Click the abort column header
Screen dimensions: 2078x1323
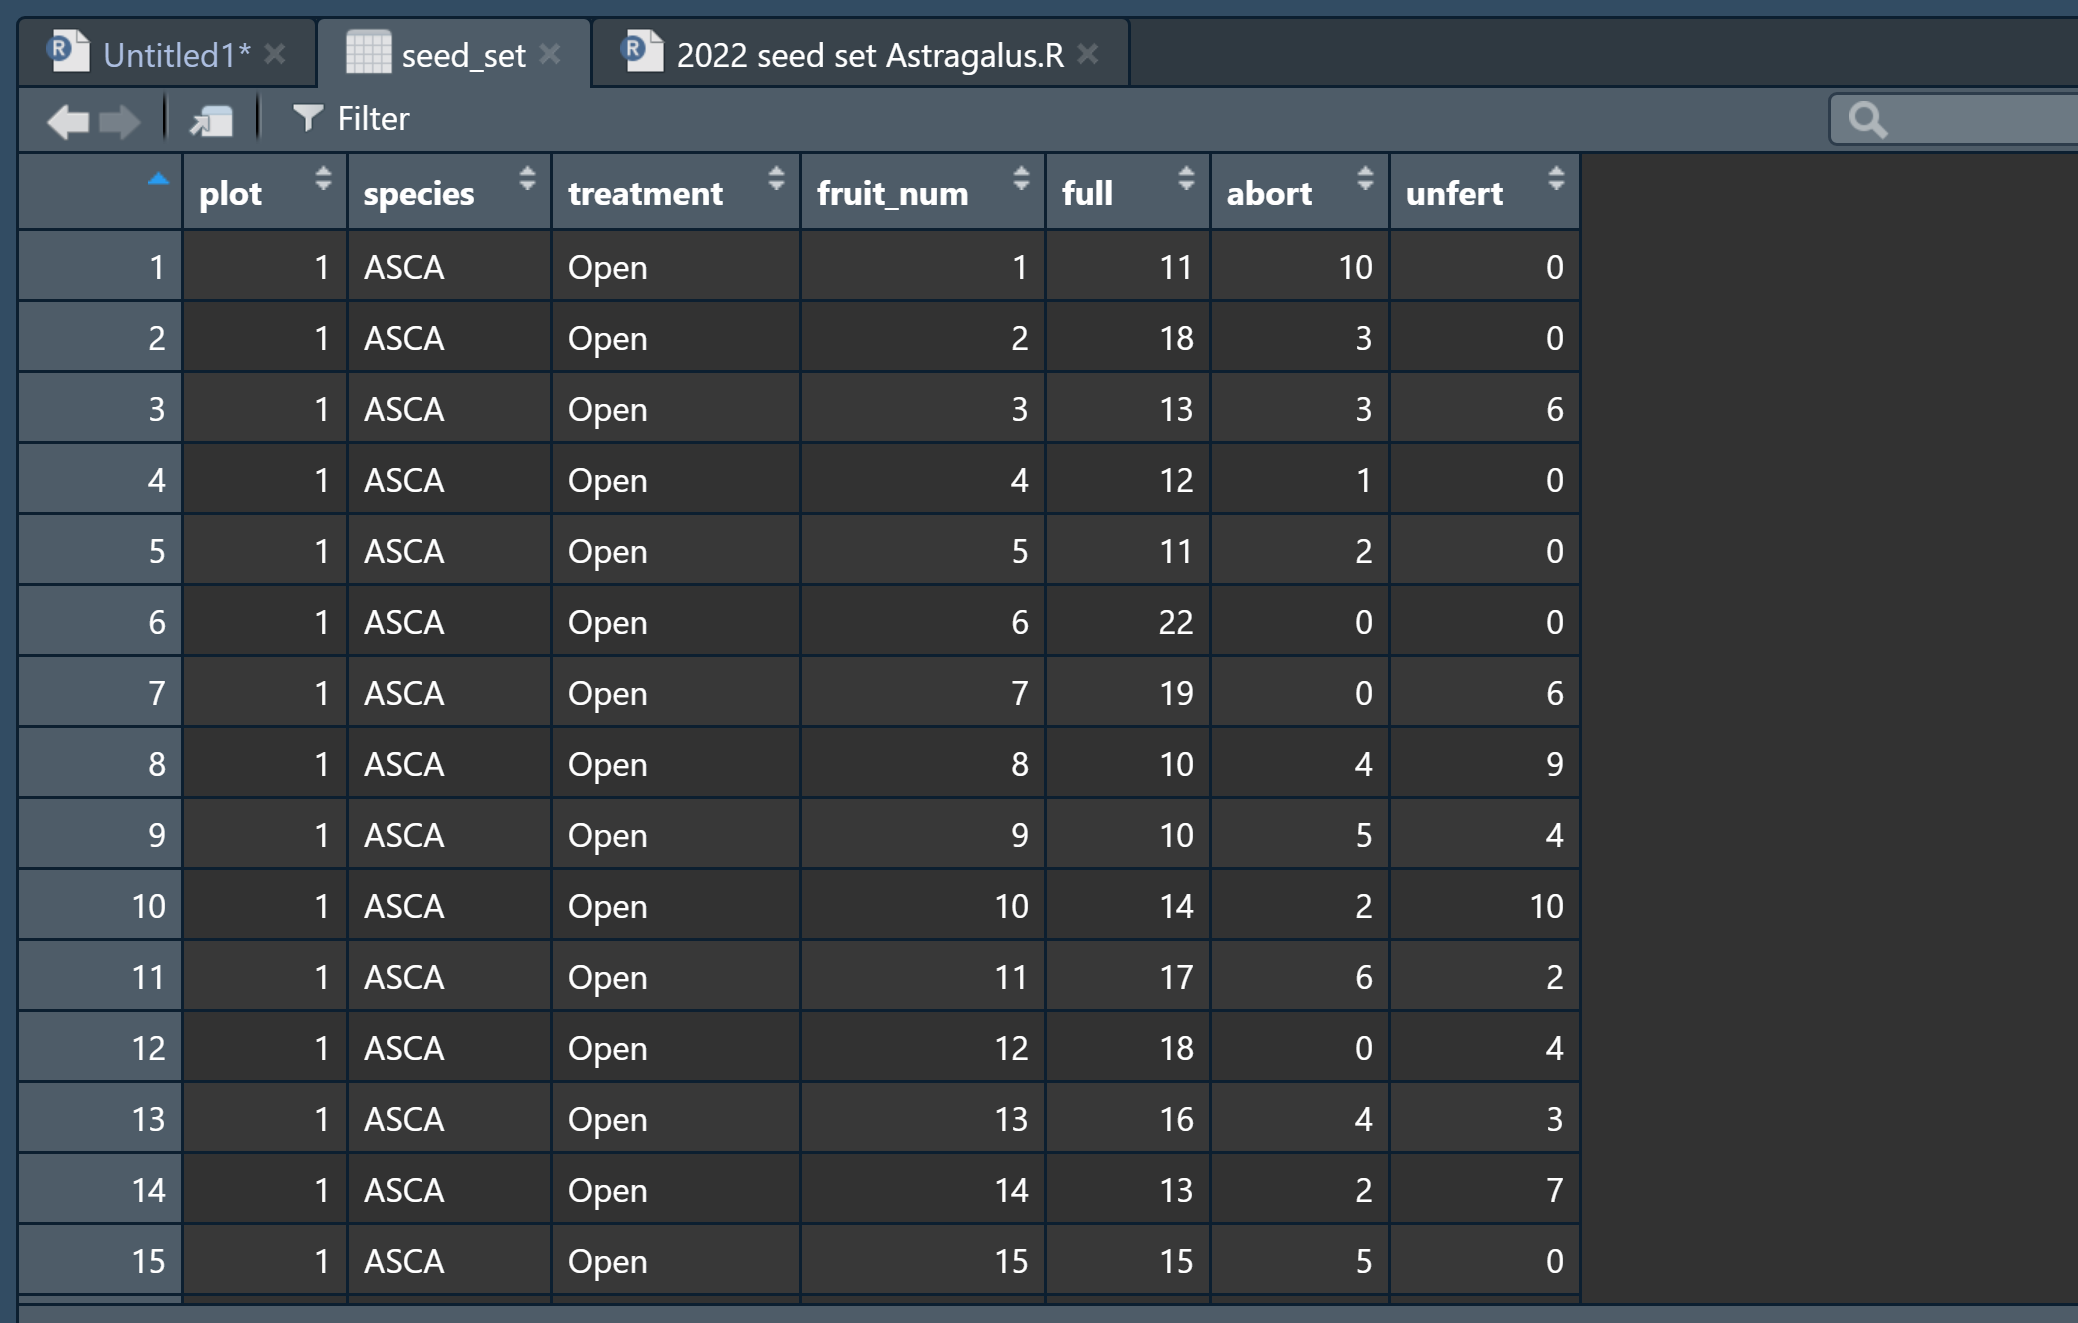click(1268, 193)
